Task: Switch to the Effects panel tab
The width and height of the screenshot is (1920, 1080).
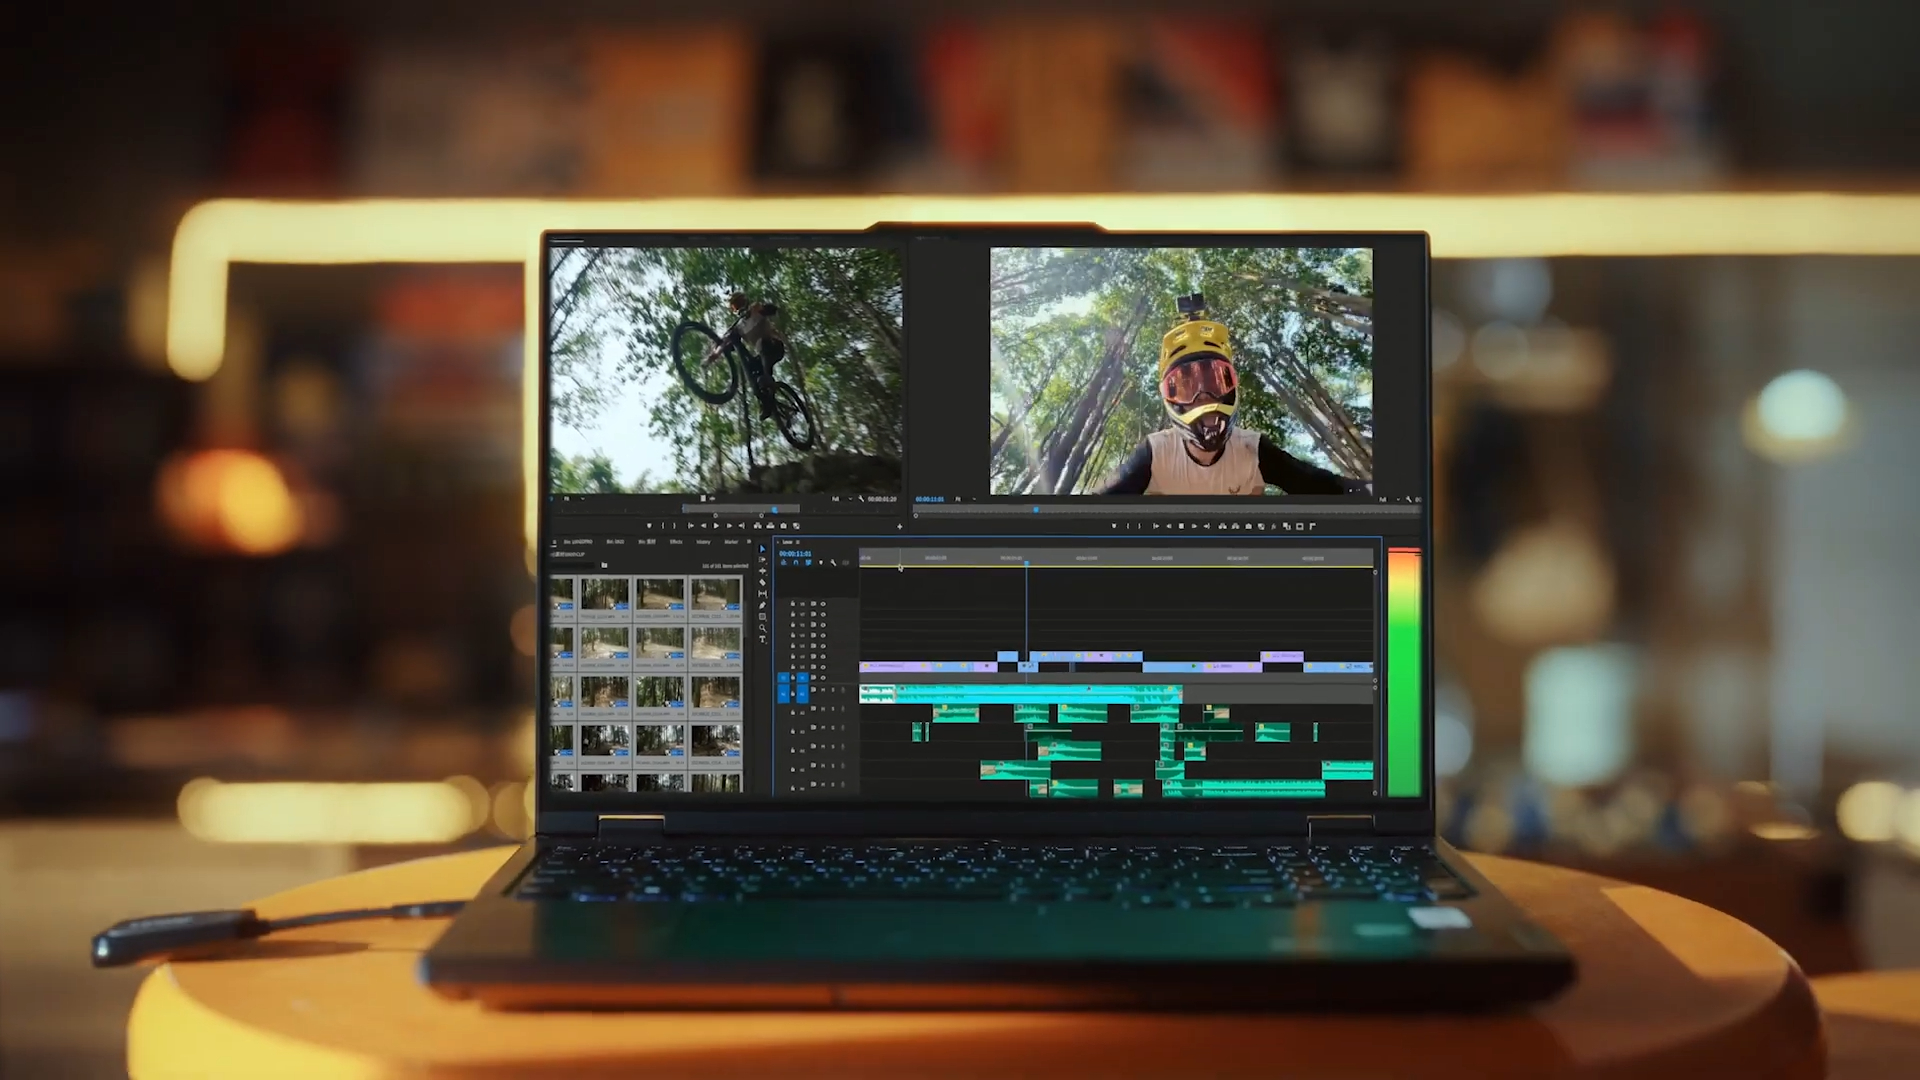Action: point(676,542)
